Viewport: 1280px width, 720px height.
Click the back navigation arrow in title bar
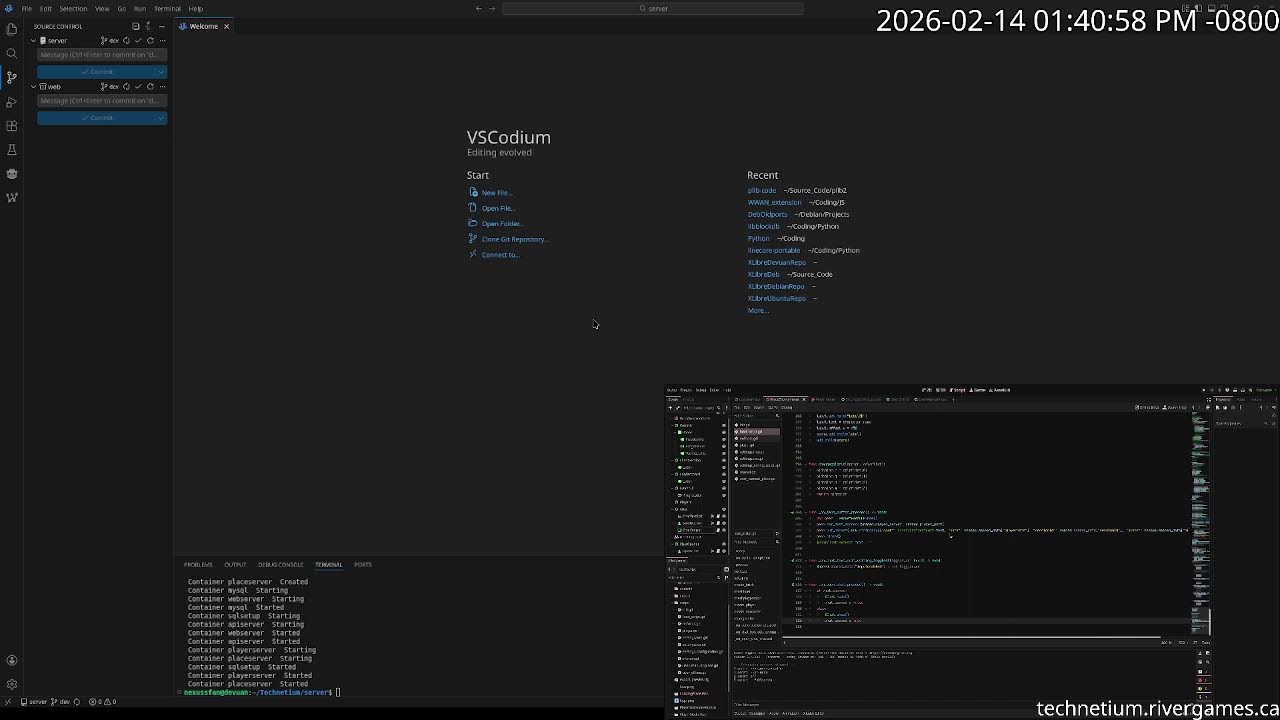click(478, 8)
